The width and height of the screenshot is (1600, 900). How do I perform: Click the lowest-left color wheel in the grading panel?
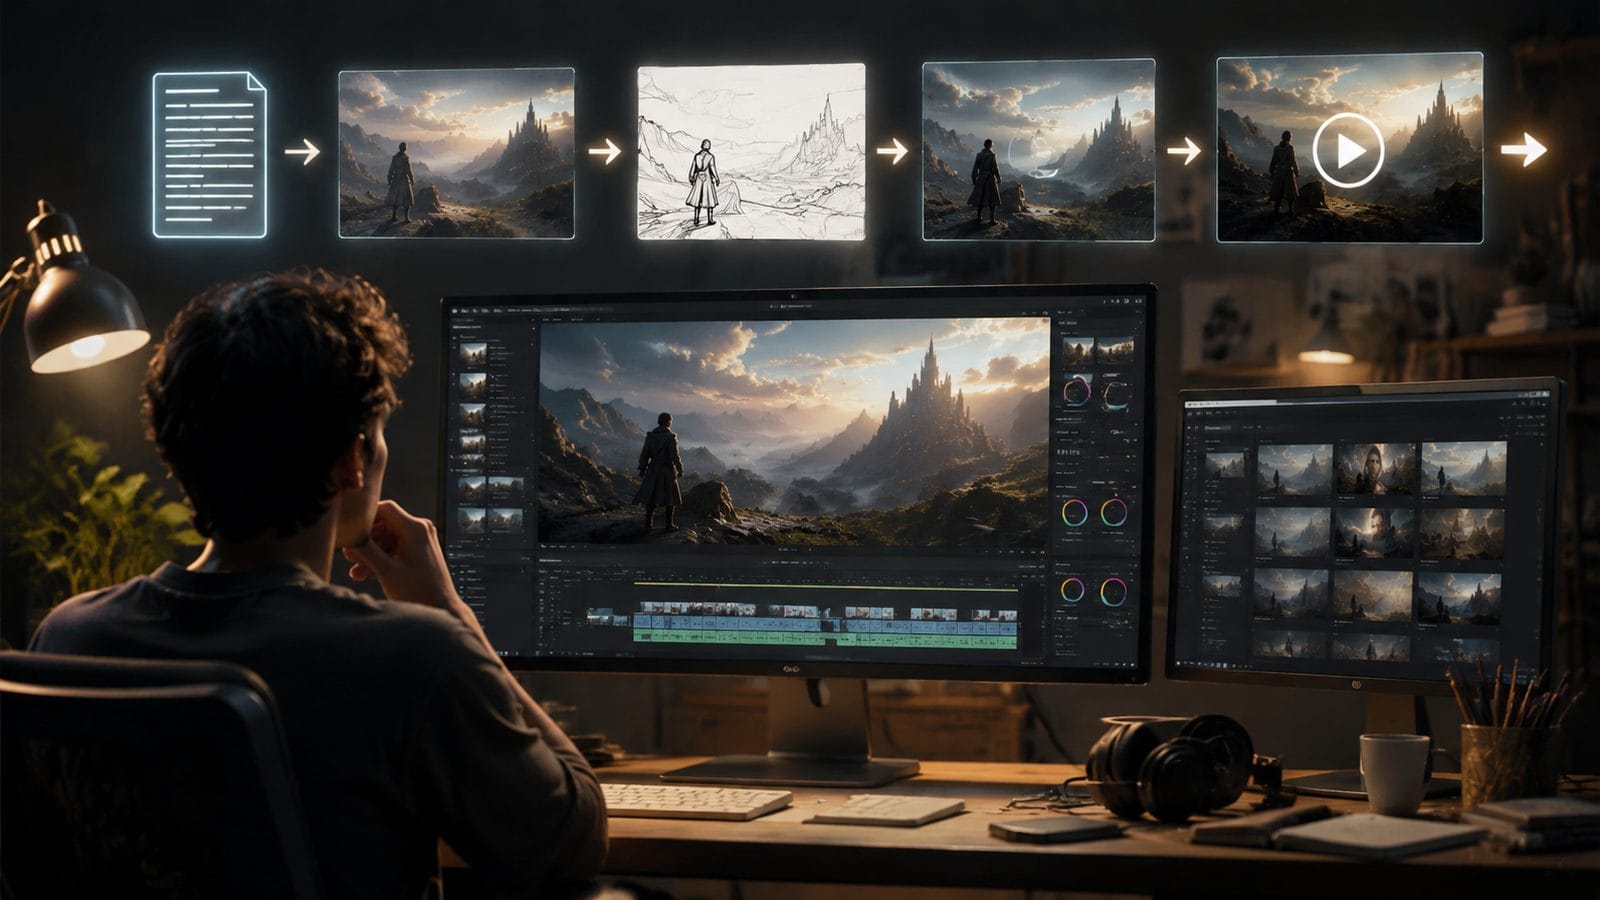[1073, 591]
